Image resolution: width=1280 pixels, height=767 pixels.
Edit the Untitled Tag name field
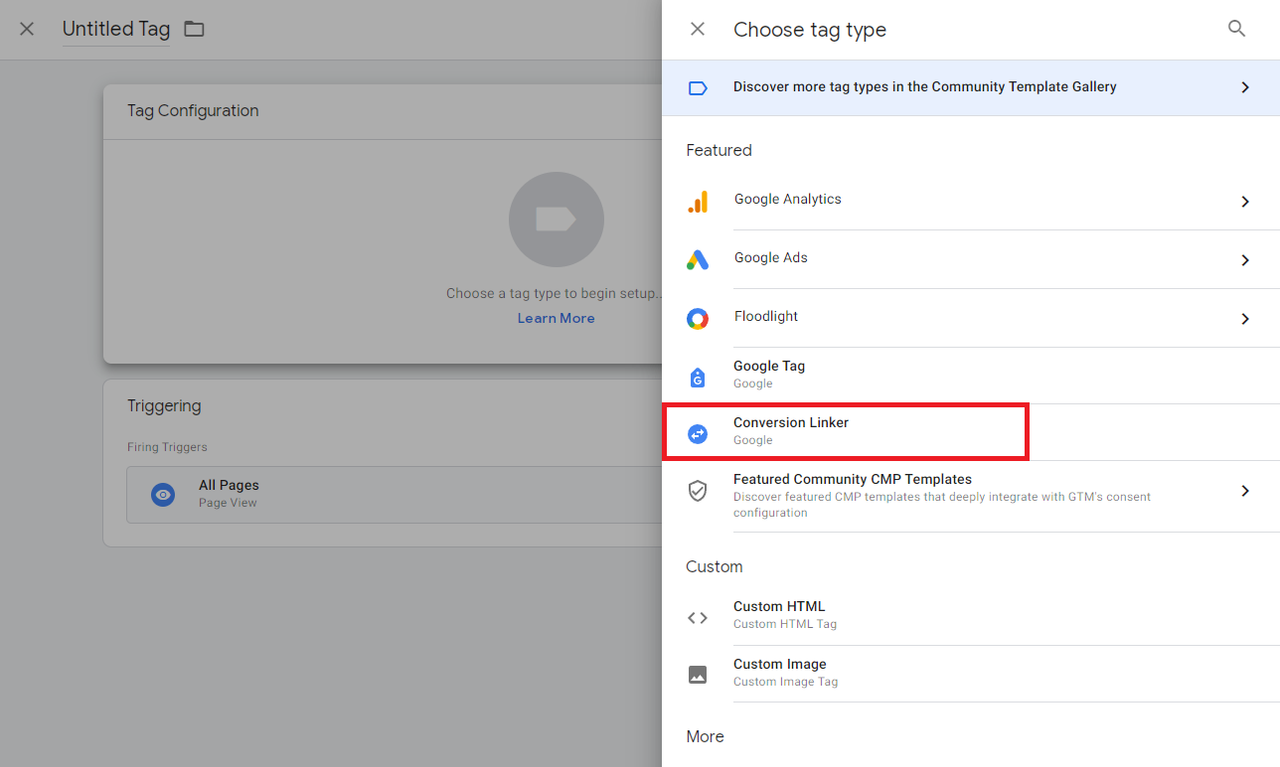(116, 30)
